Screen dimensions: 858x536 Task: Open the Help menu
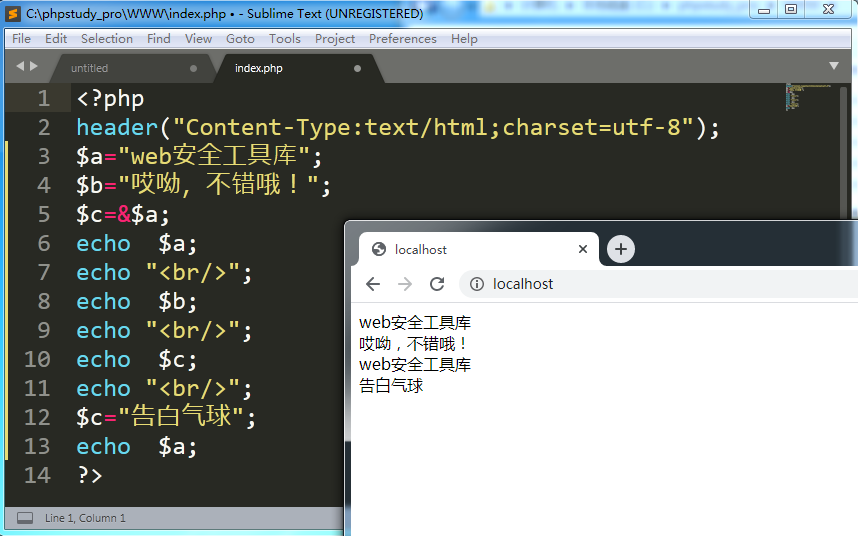(x=464, y=39)
